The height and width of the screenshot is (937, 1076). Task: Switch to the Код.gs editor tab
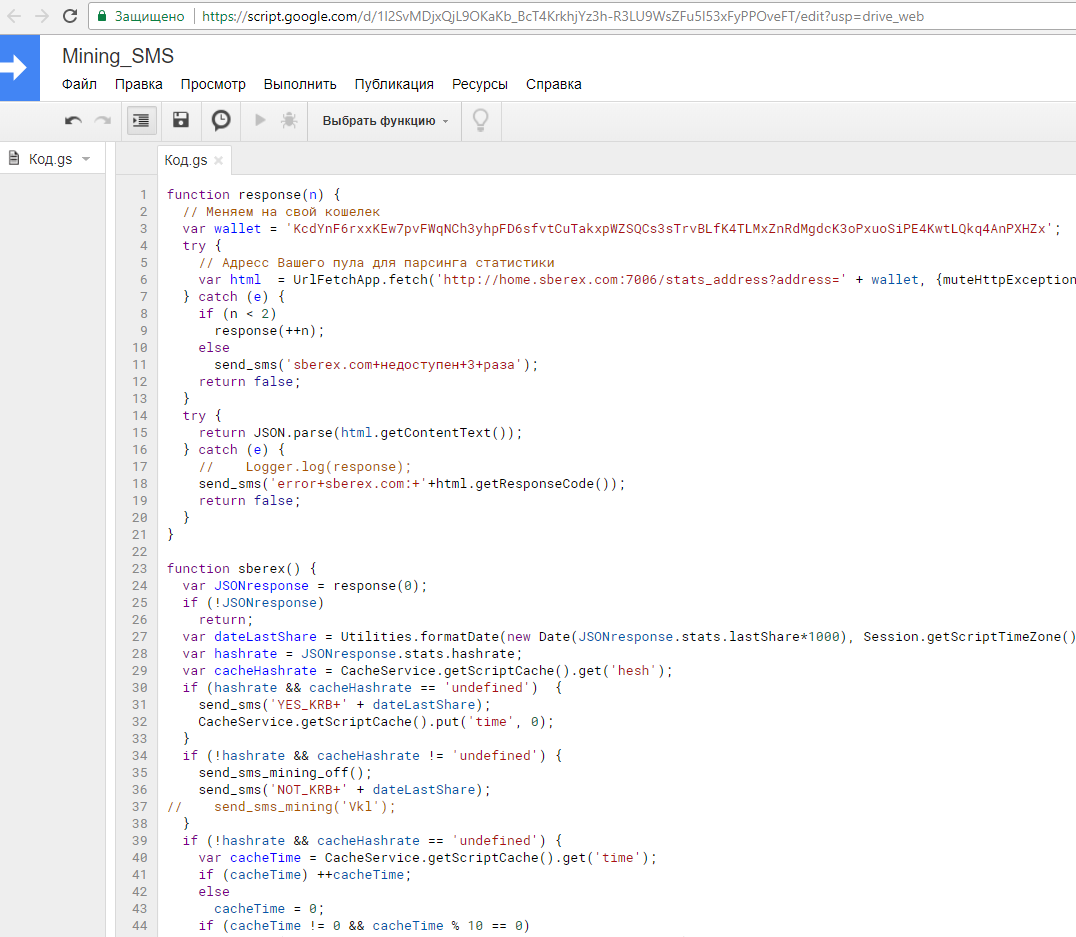point(186,160)
